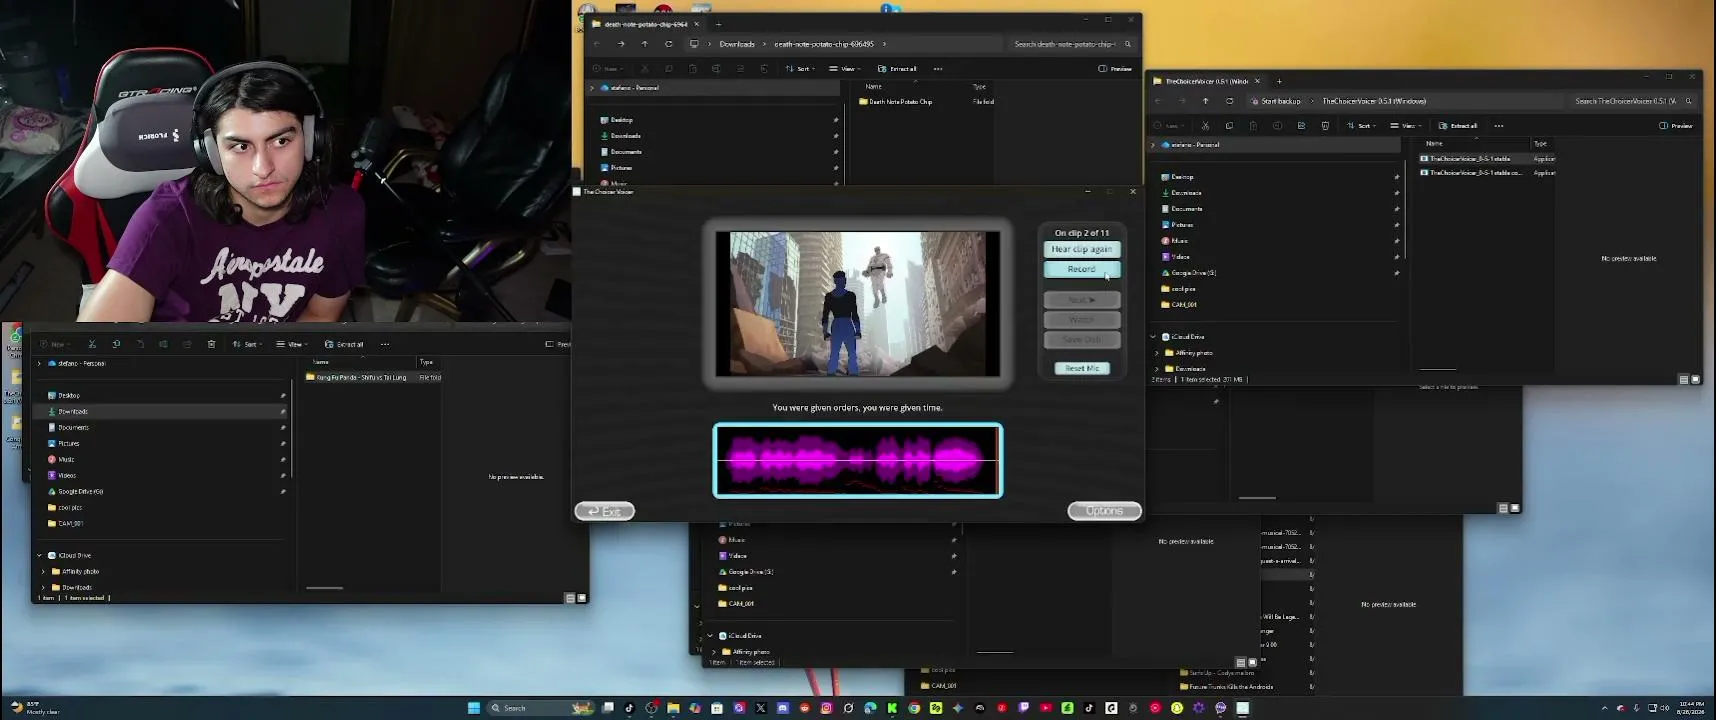Screen dimensions: 1716x720
Task: Open Downloads in Kung Fu Panda window sidebar
Action: 73,412
